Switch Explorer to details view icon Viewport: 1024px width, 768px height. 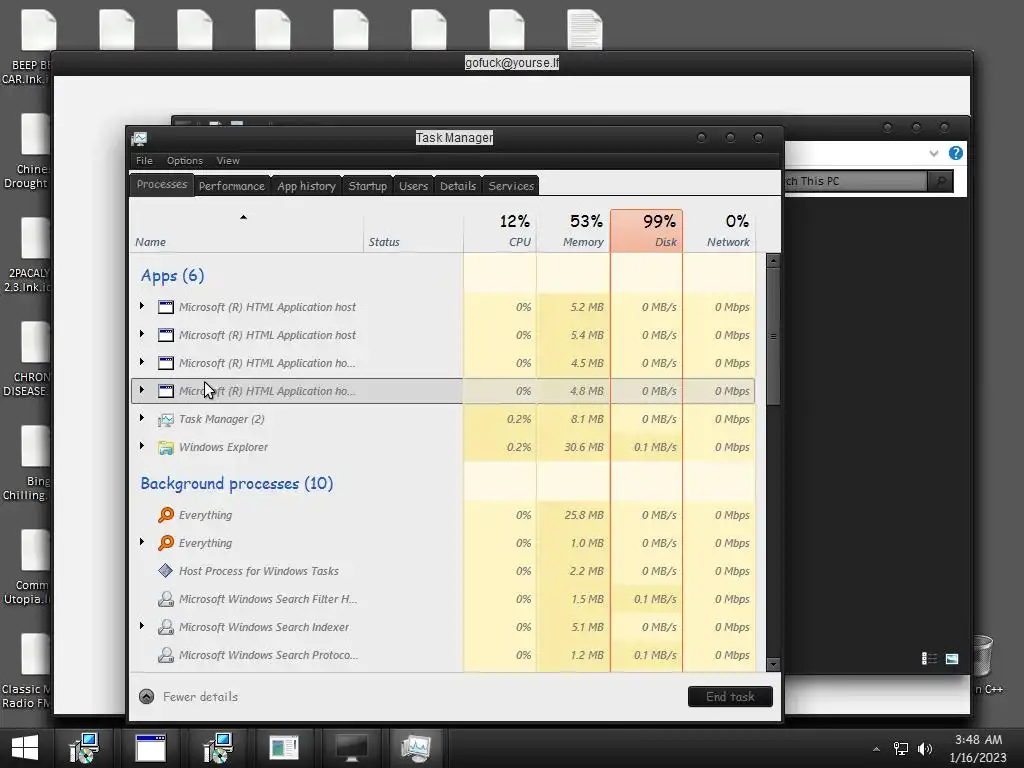point(929,658)
